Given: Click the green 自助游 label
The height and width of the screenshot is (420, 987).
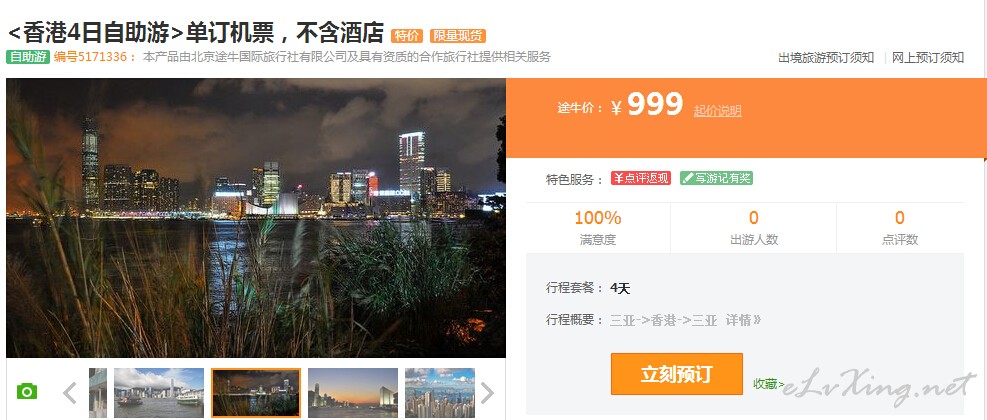Looking at the screenshot, I should pyautogui.click(x=28, y=57).
